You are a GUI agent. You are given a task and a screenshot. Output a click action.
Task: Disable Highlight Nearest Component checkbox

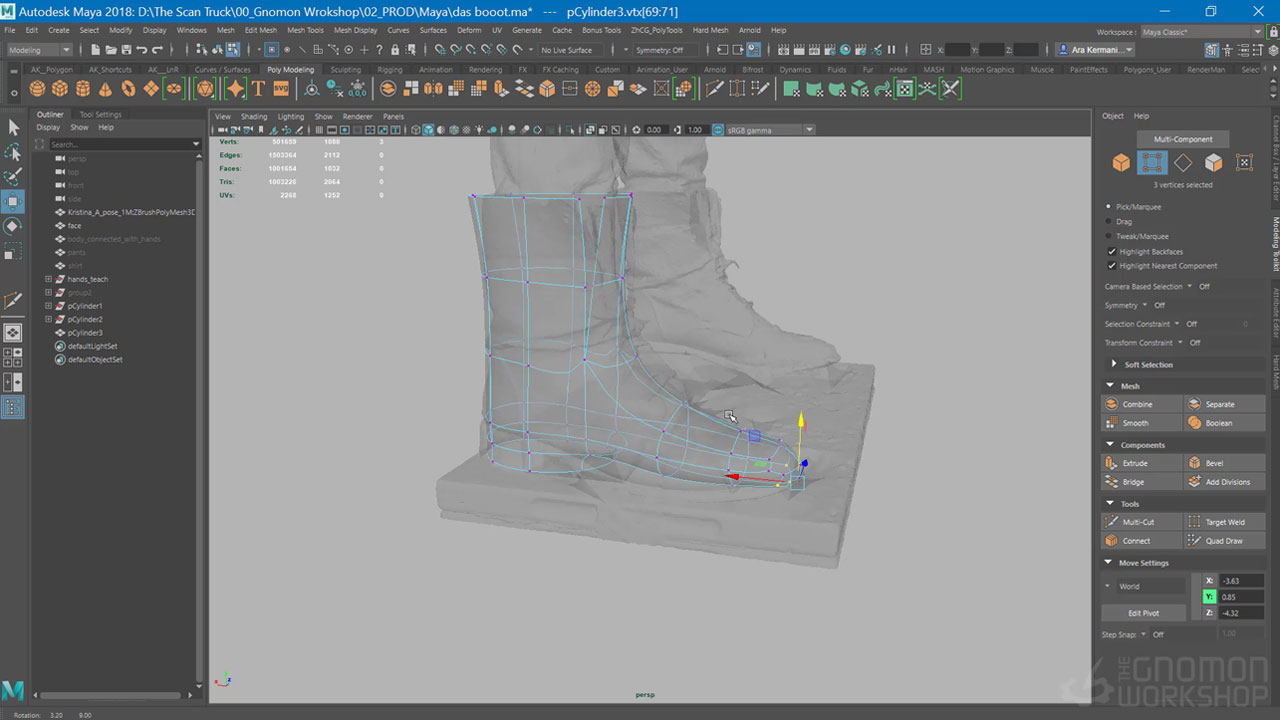coord(1112,266)
